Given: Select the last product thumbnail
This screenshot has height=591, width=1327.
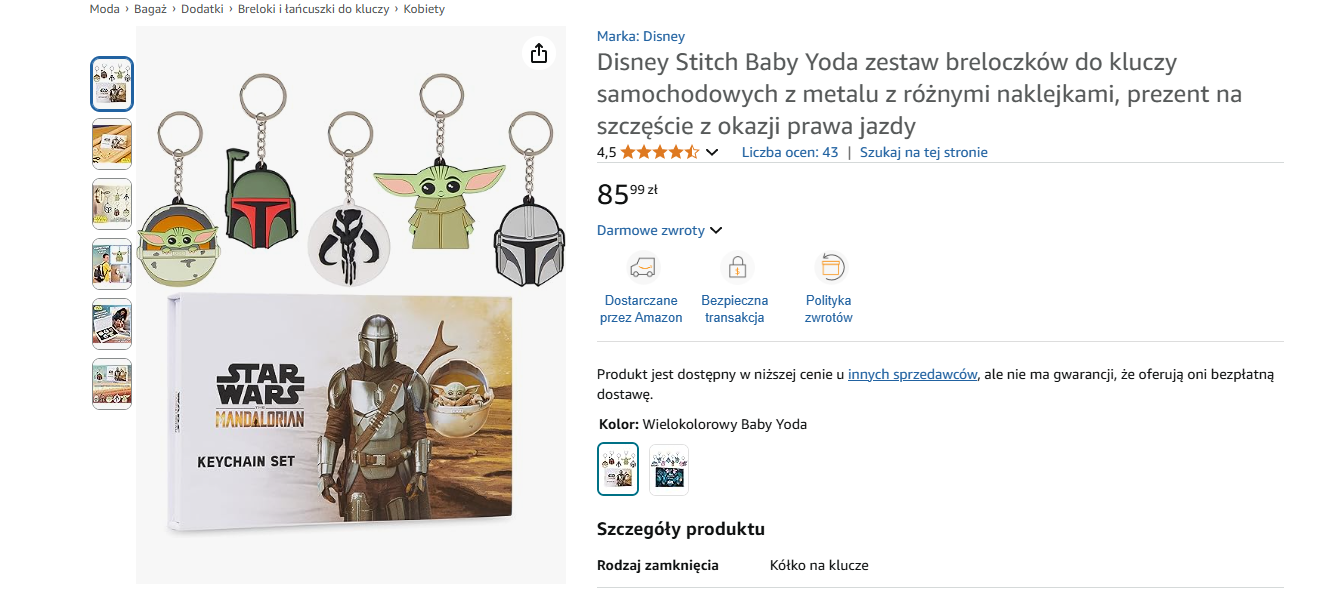Looking at the screenshot, I should point(112,384).
